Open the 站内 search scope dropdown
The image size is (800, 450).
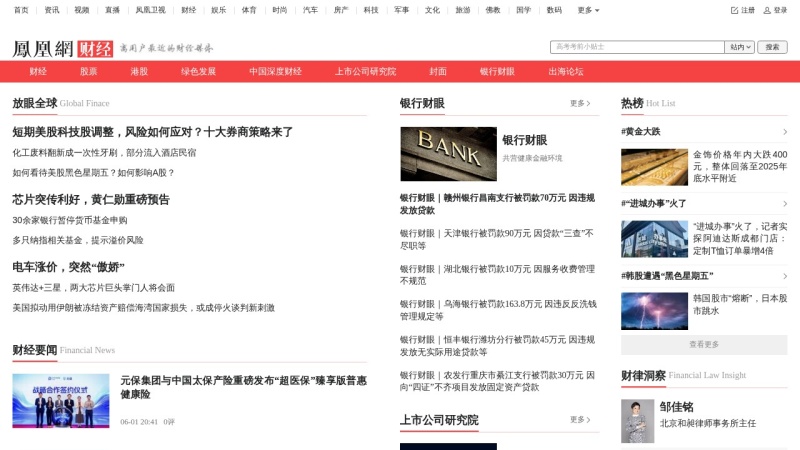739,47
